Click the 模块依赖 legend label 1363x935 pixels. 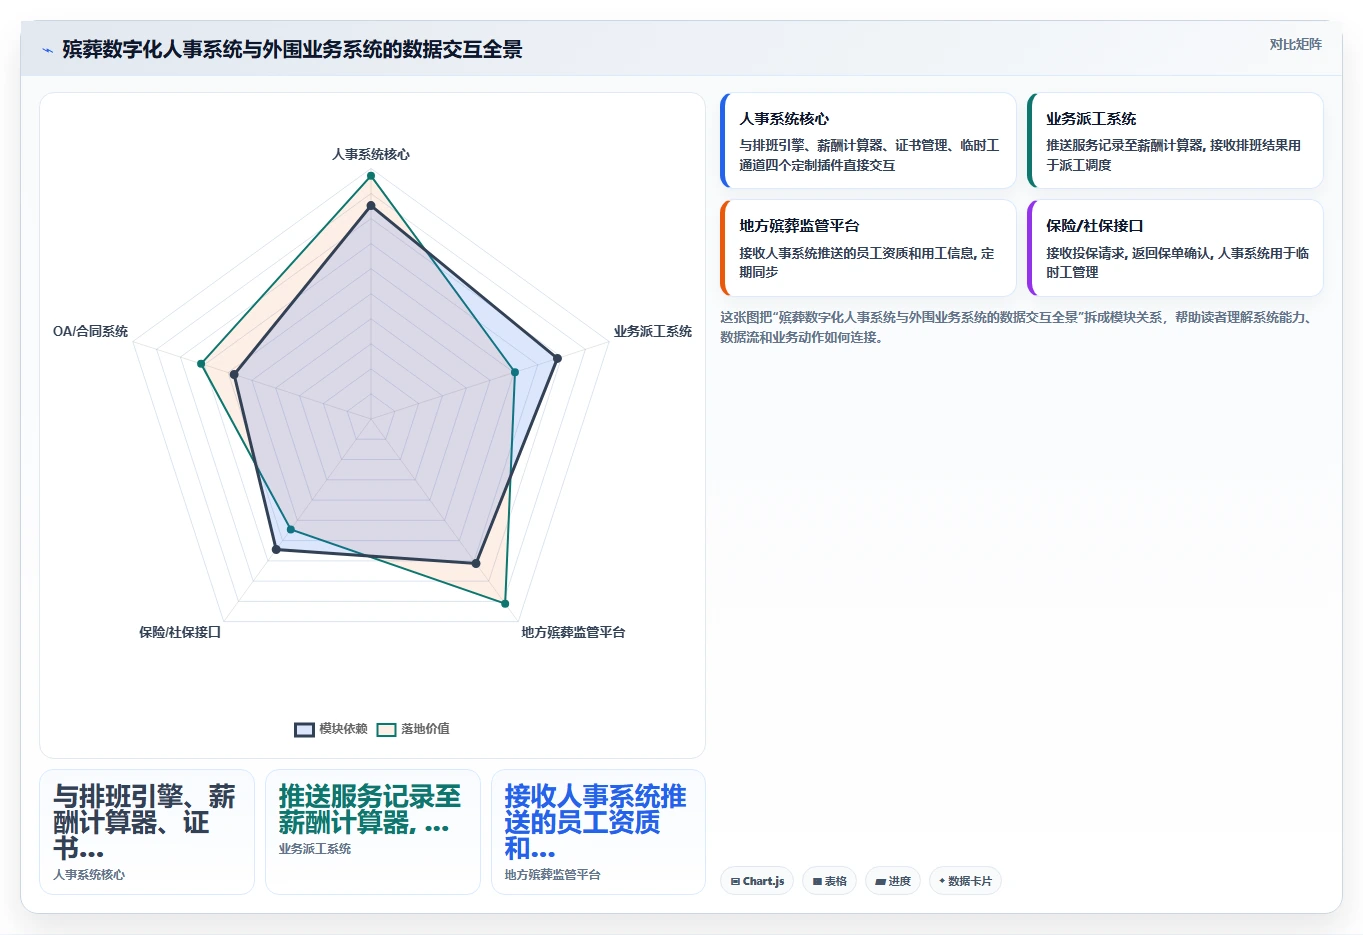(343, 729)
